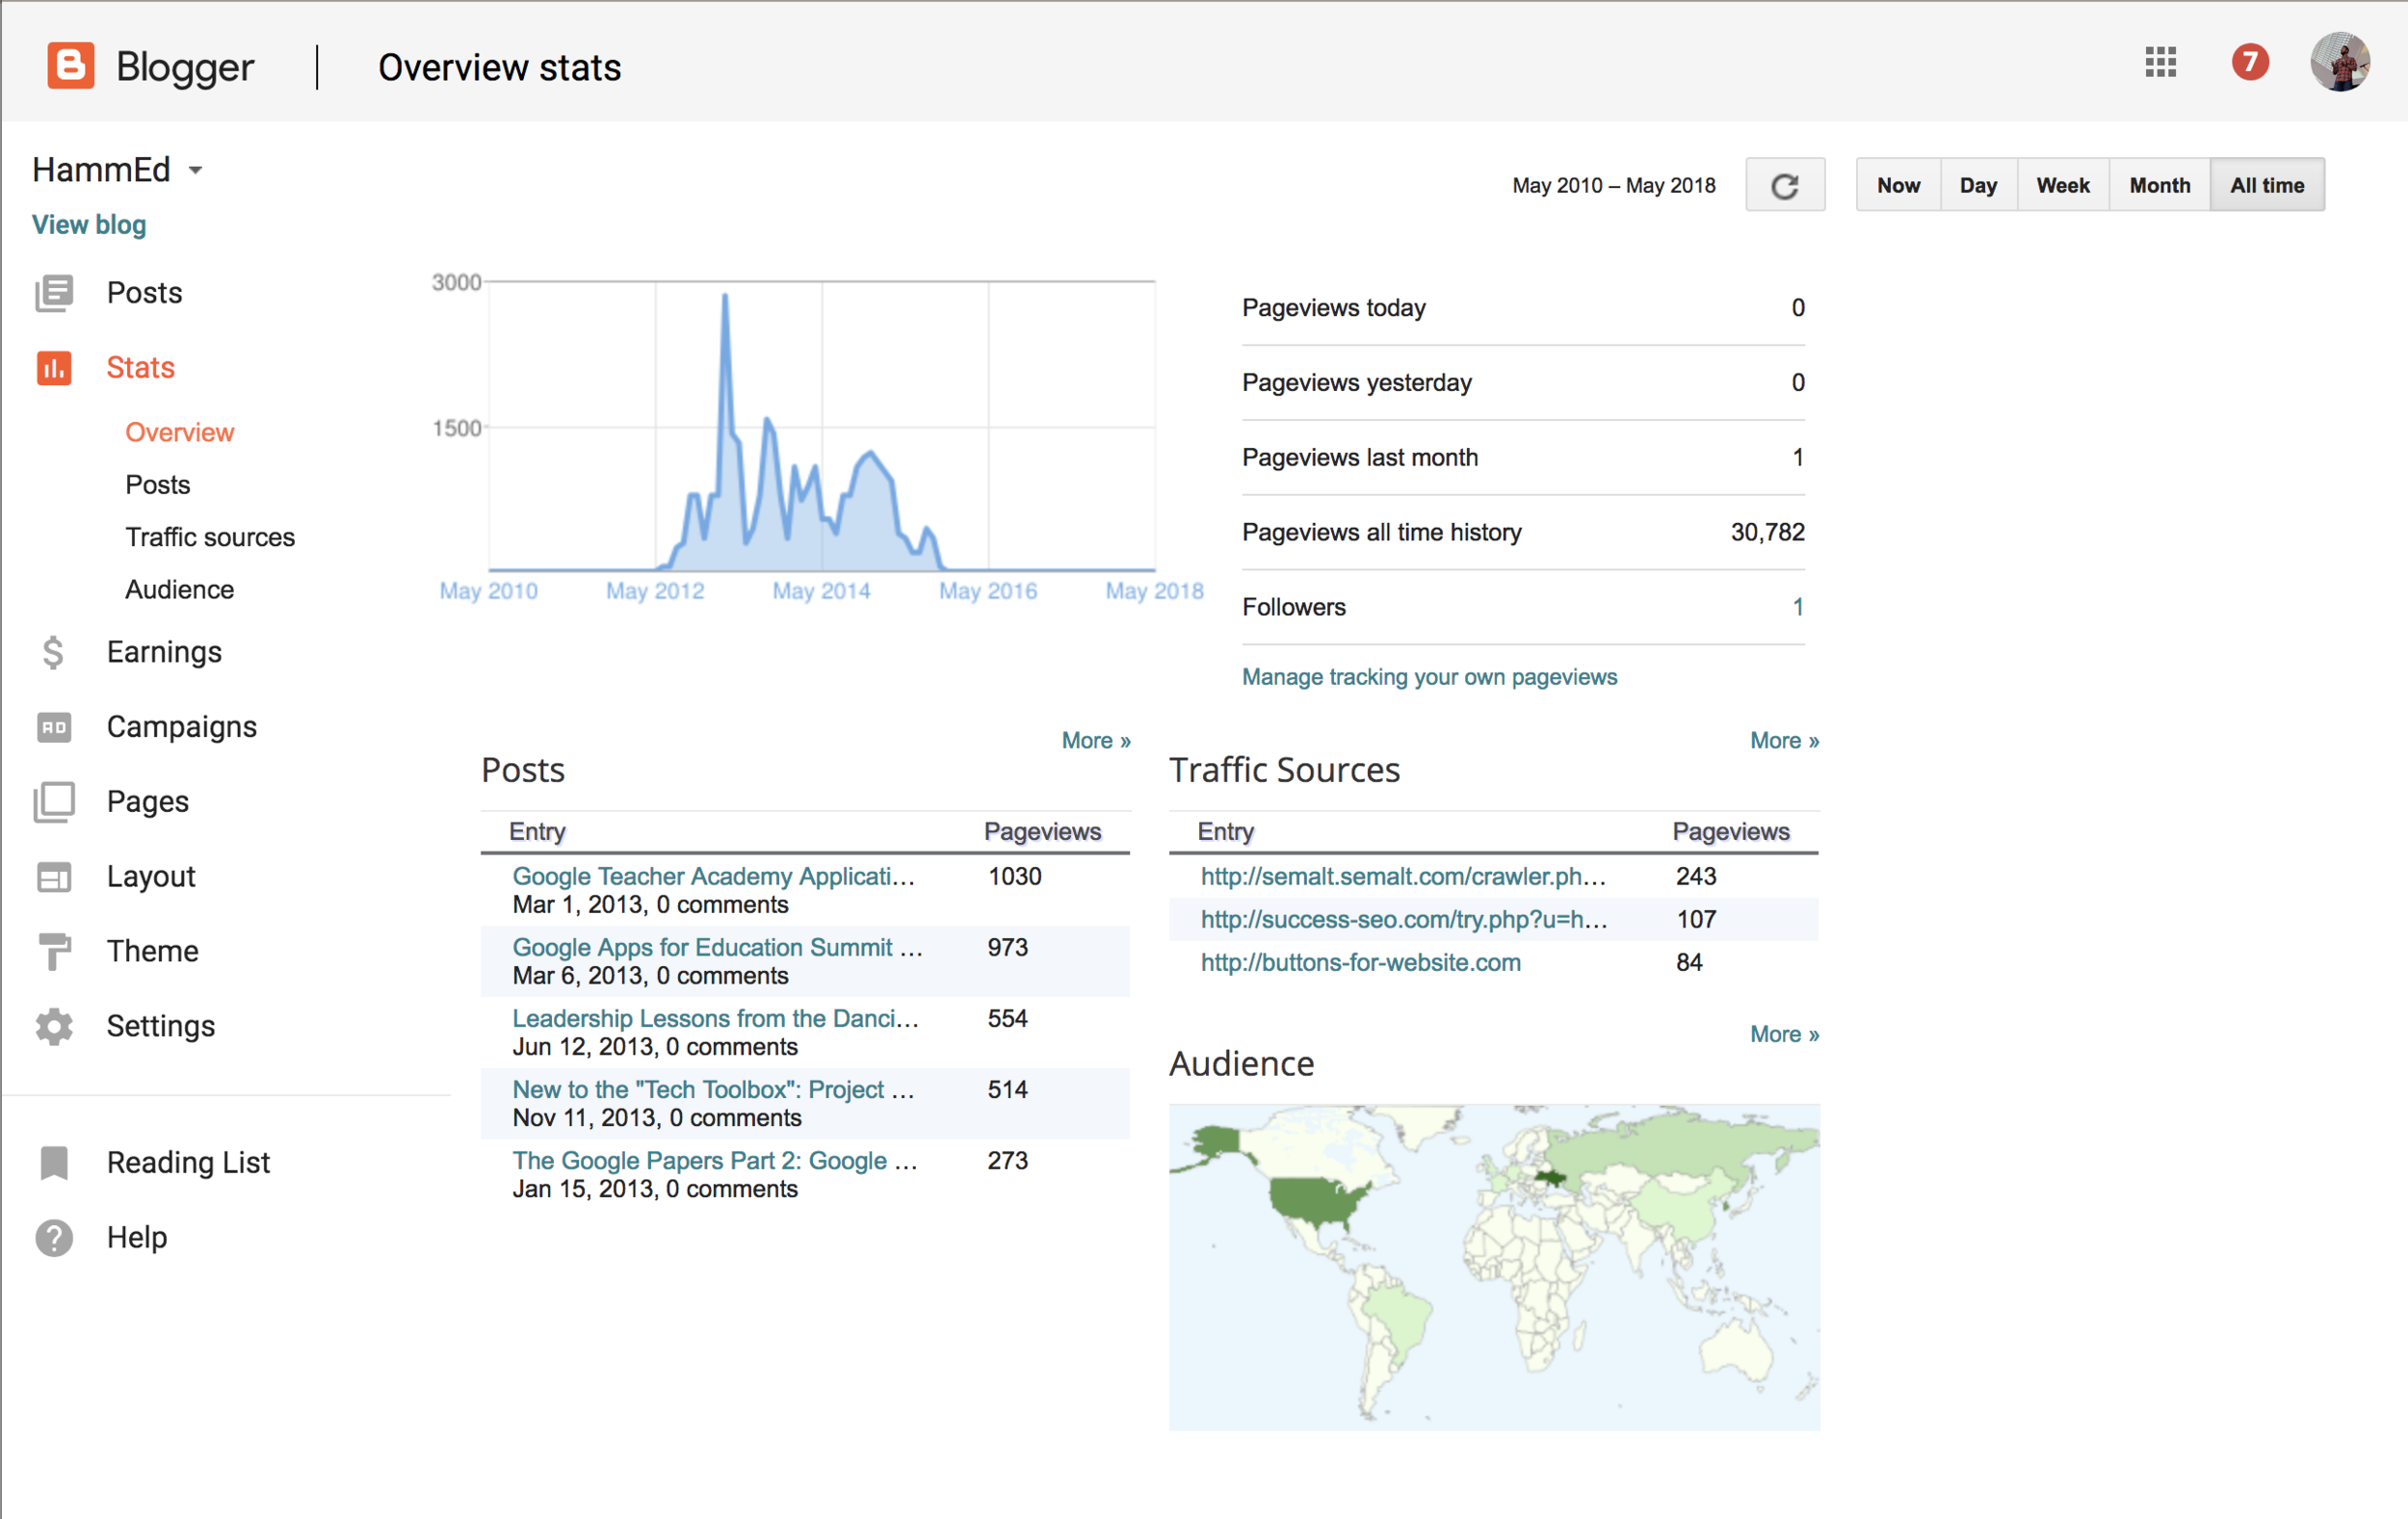Select the Month time range tab

click(2159, 185)
